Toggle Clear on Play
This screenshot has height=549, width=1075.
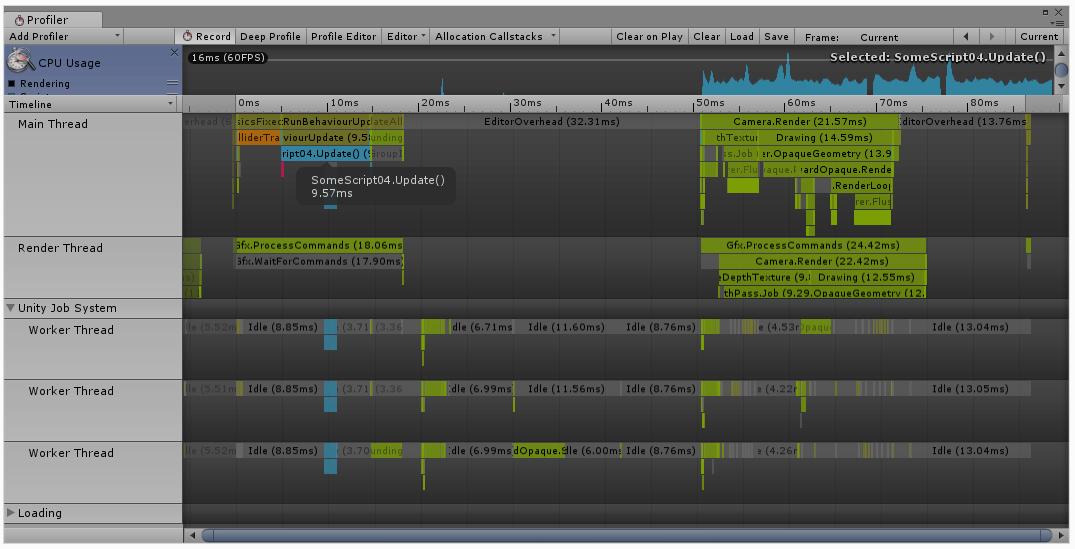(x=649, y=36)
